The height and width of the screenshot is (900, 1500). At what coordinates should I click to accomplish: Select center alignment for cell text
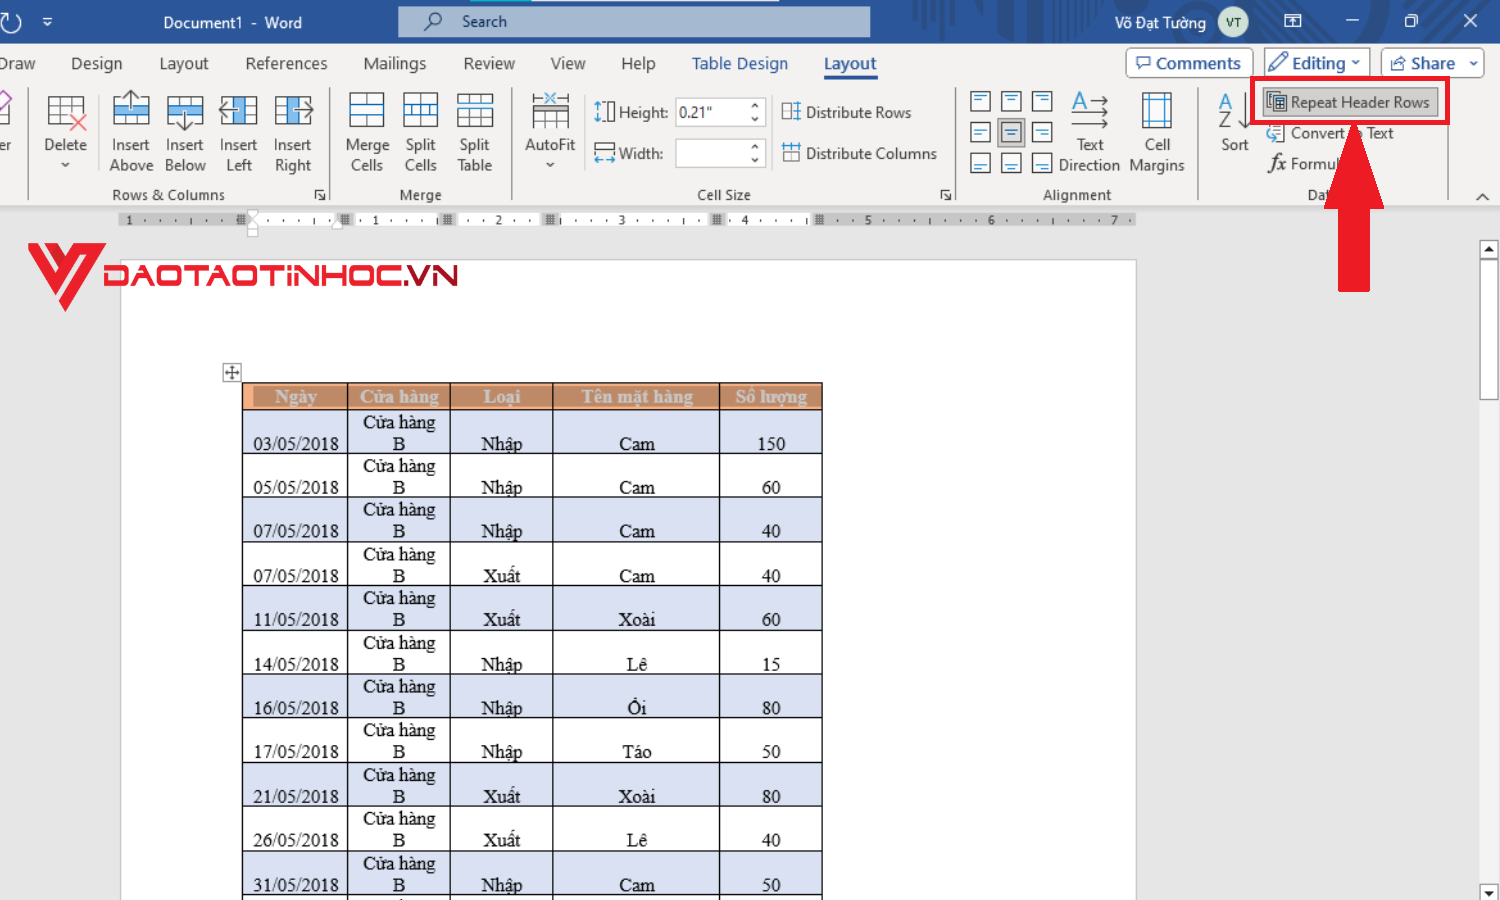coord(1010,131)
